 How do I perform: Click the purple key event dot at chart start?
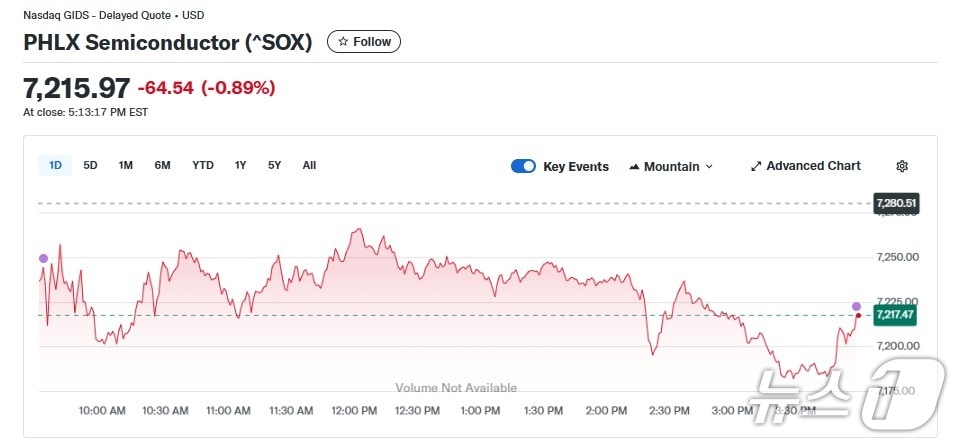(x=43, y=258)
